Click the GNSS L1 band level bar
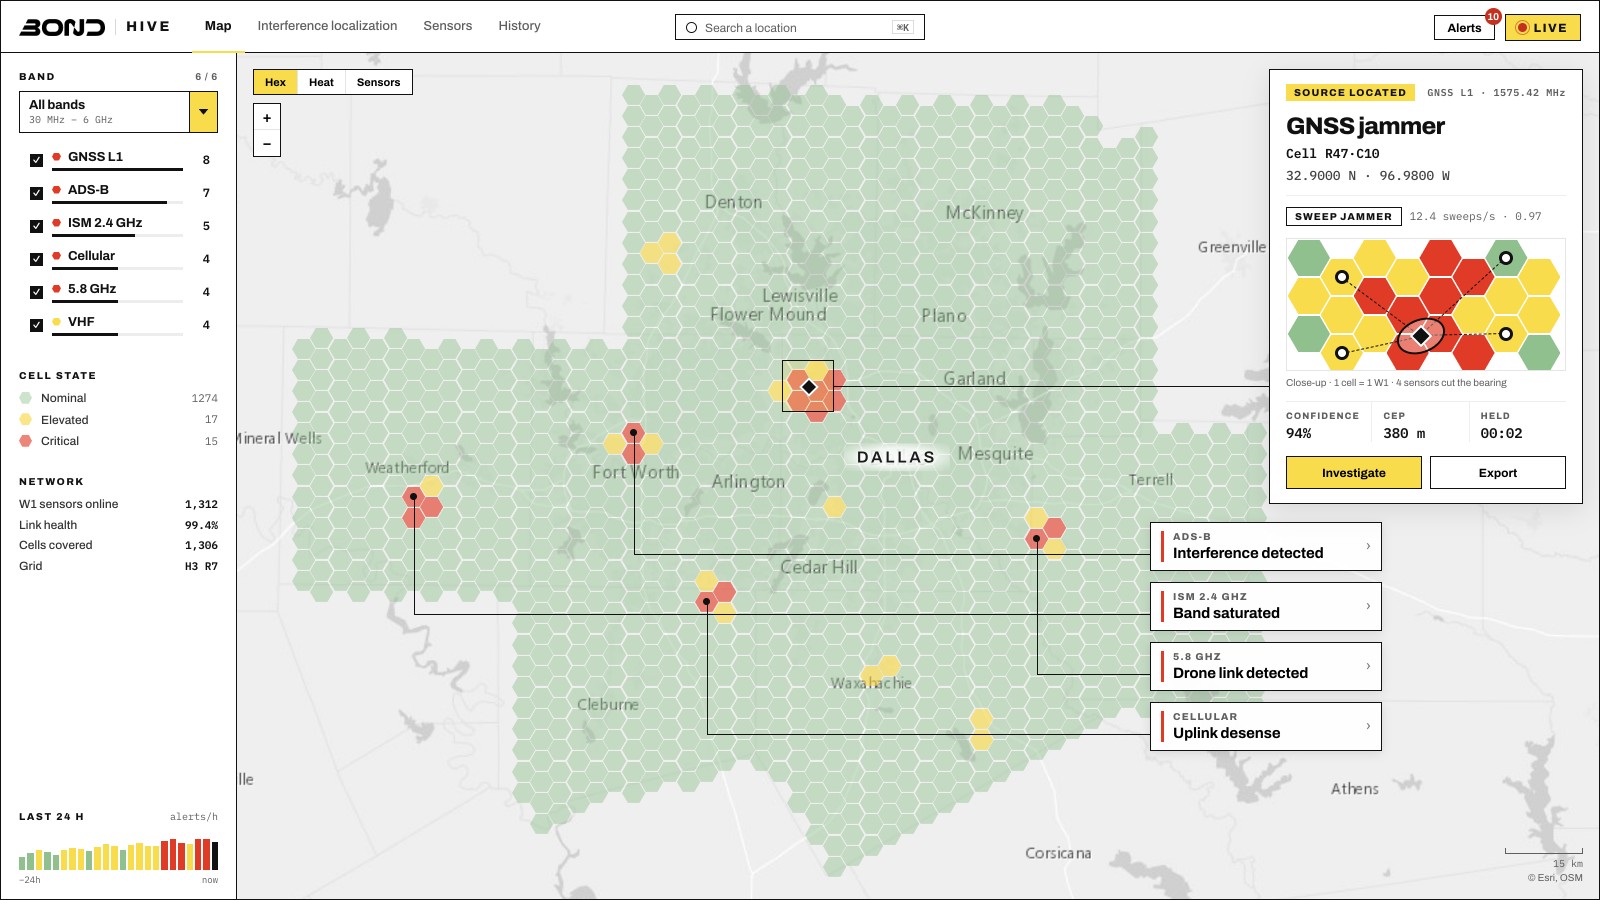Screen dimensions: 1600x900 coord(117,169)
